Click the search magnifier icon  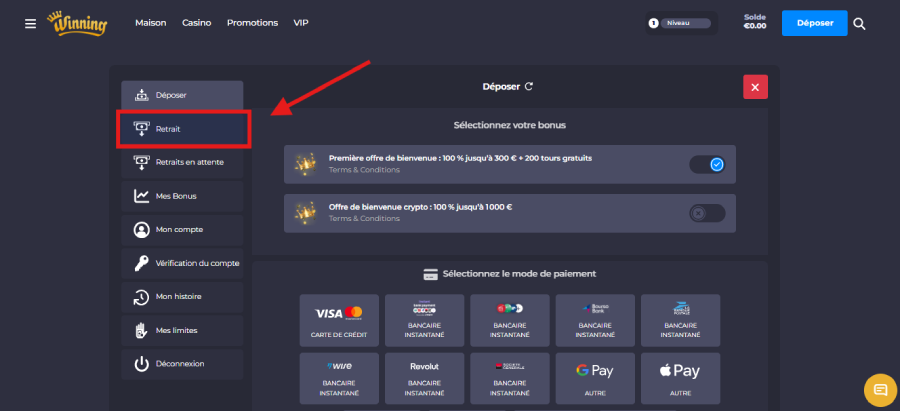coord(860,23)
